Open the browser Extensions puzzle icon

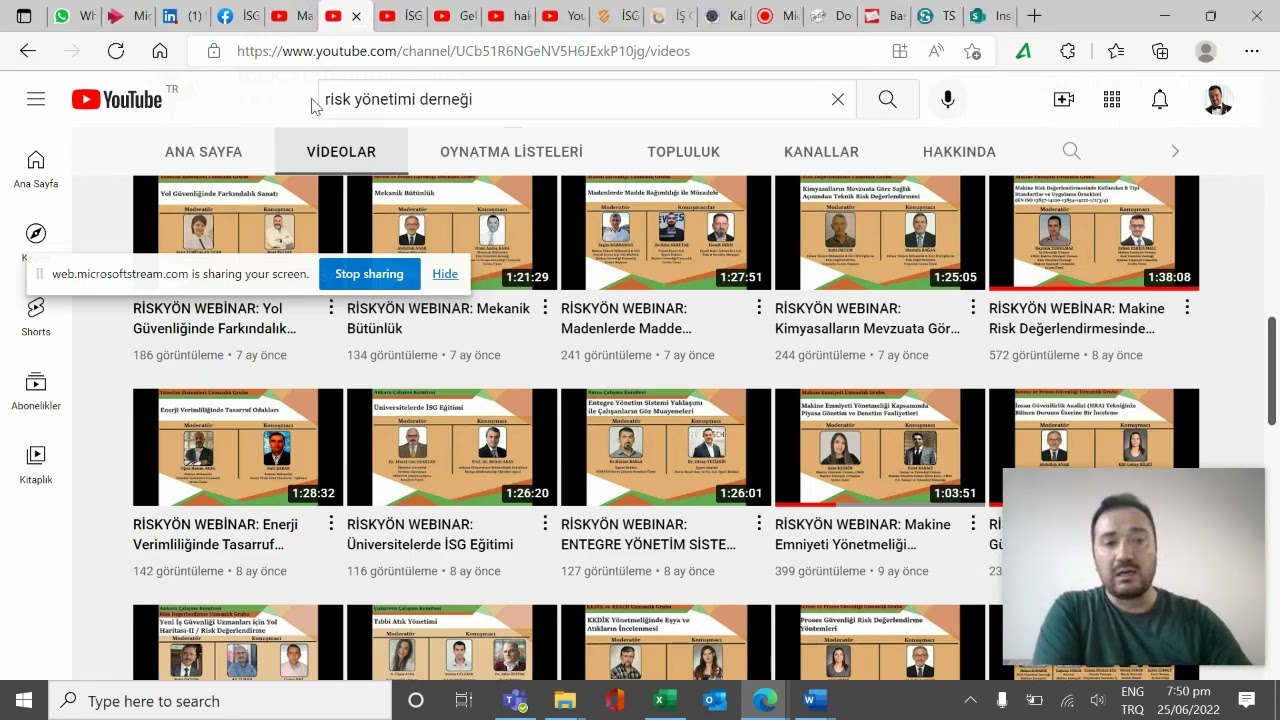[1068, 51]
